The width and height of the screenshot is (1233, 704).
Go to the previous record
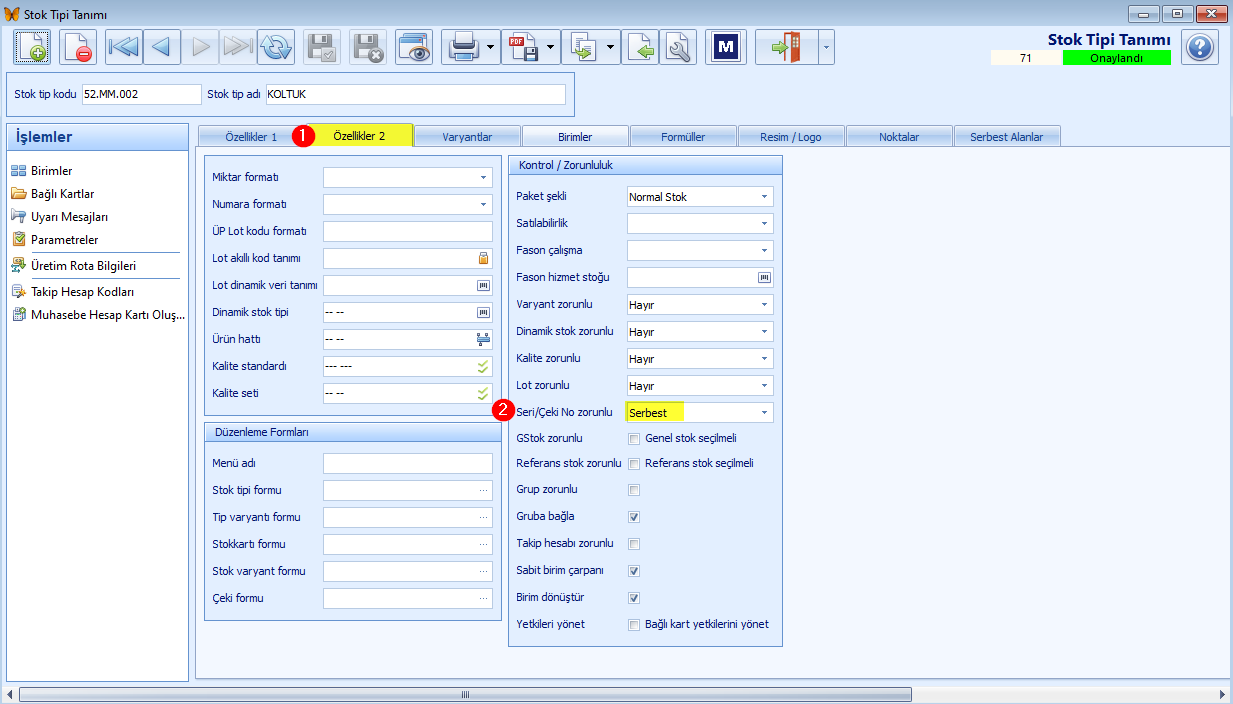click(x=161, y=47)
